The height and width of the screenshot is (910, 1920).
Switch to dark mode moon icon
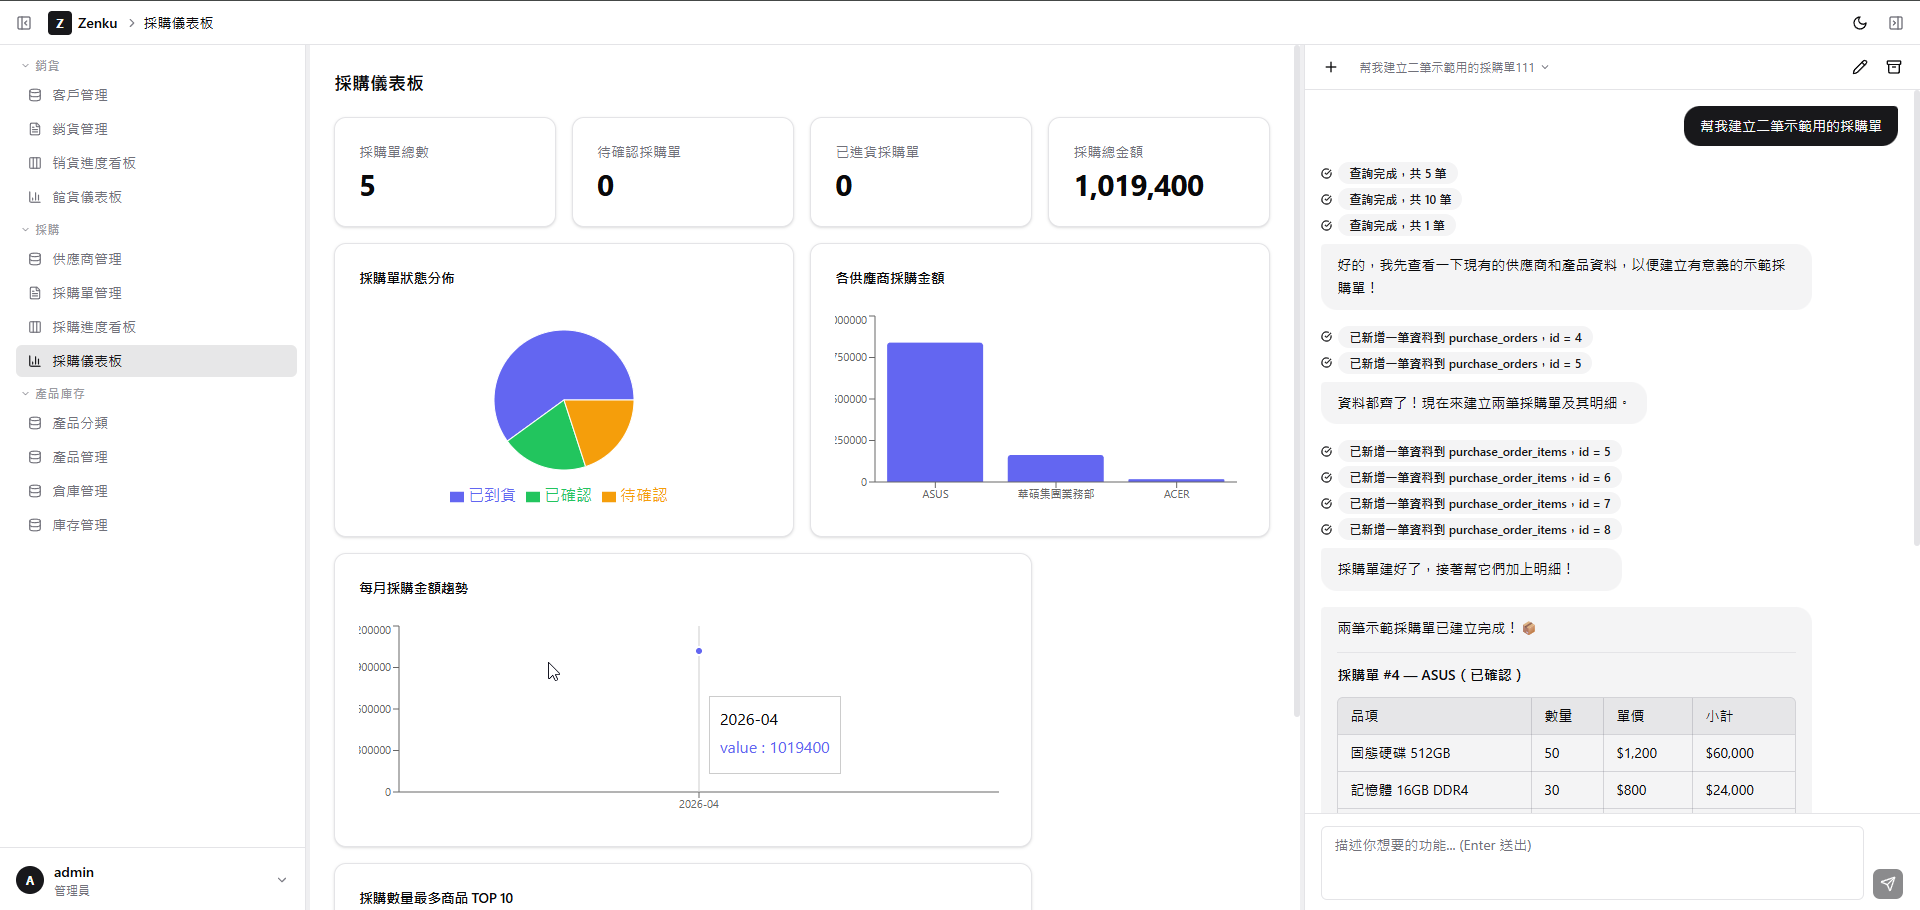point(1860,23)
